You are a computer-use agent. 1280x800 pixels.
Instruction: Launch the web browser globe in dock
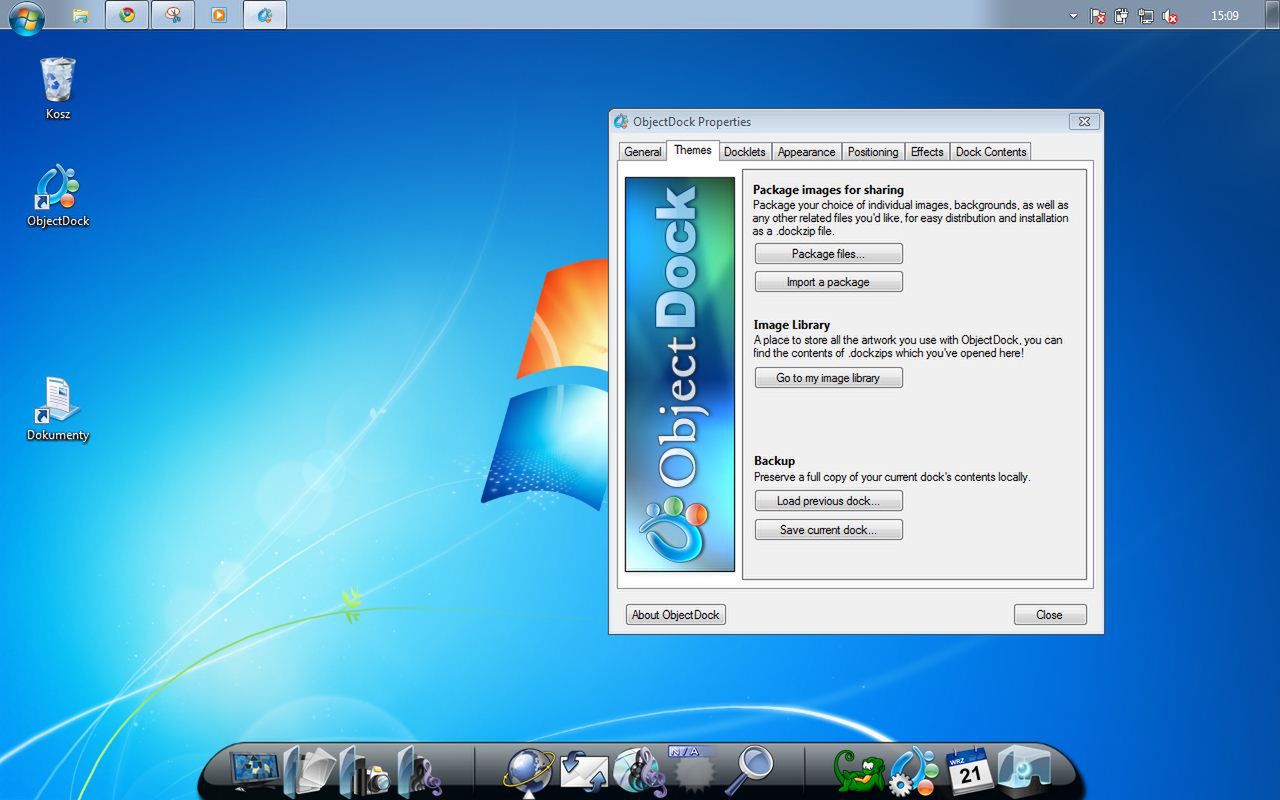528,771
